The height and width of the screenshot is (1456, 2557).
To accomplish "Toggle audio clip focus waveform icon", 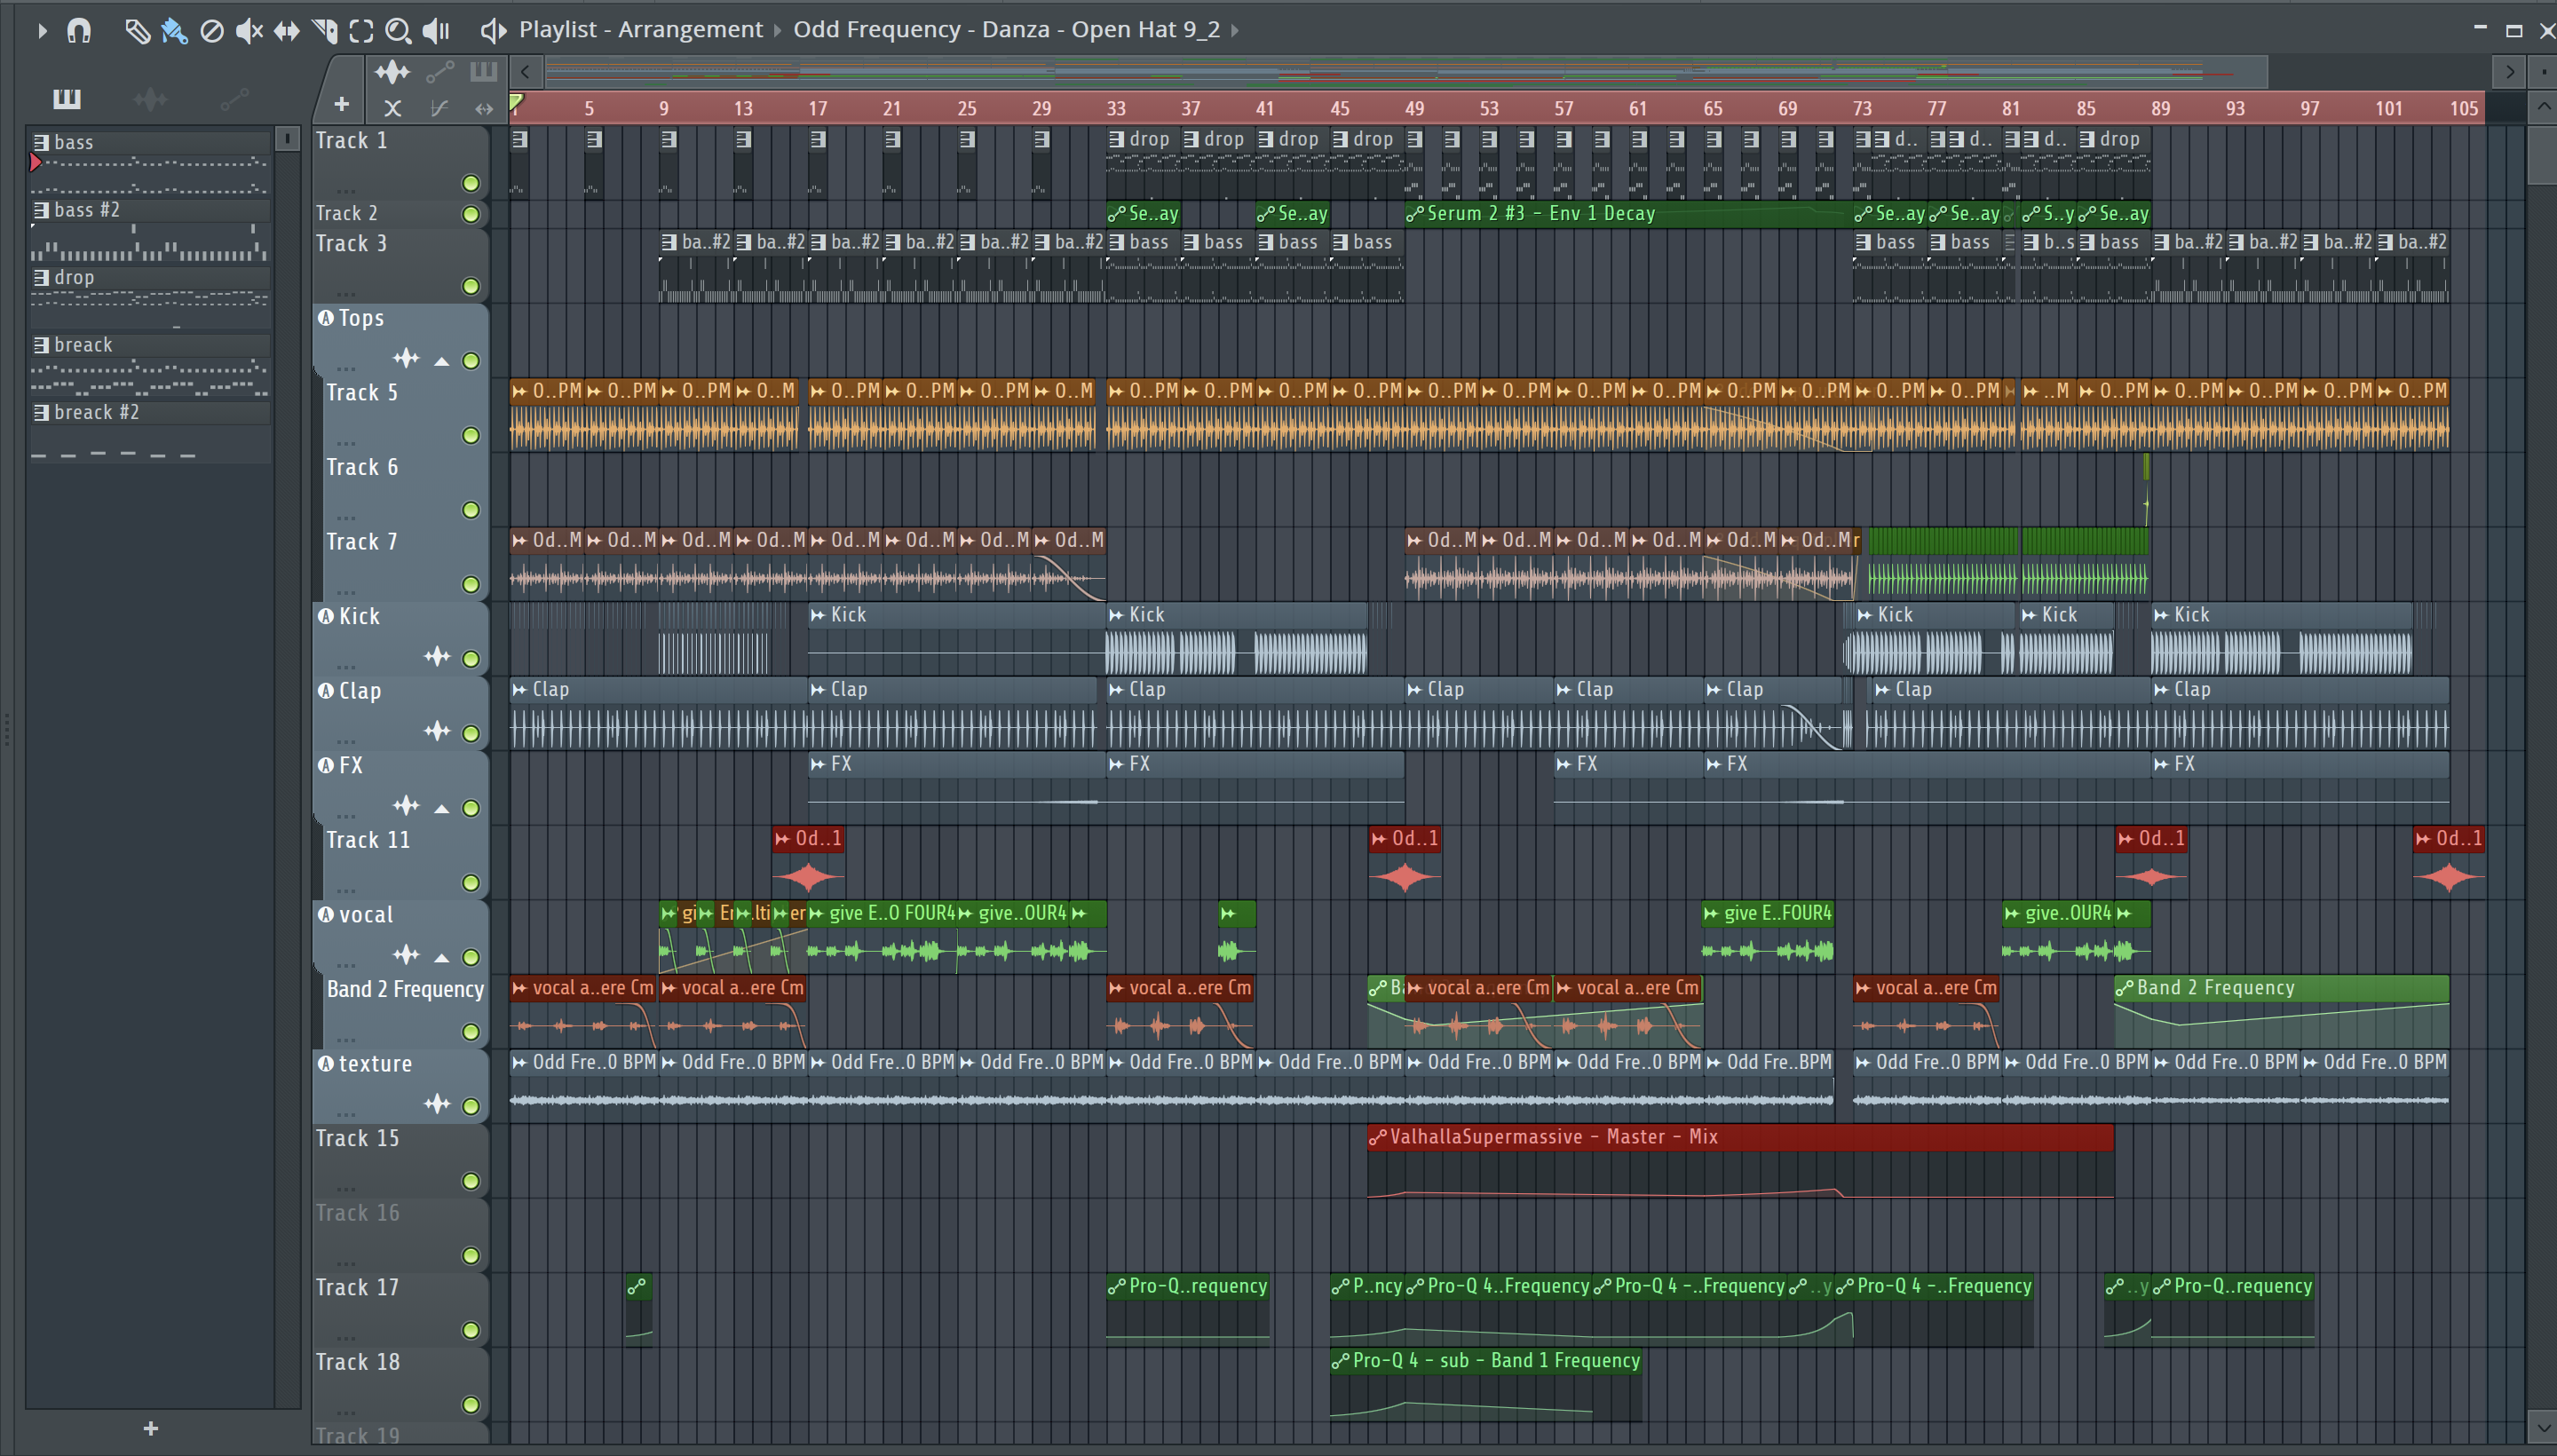I will 392,72.
